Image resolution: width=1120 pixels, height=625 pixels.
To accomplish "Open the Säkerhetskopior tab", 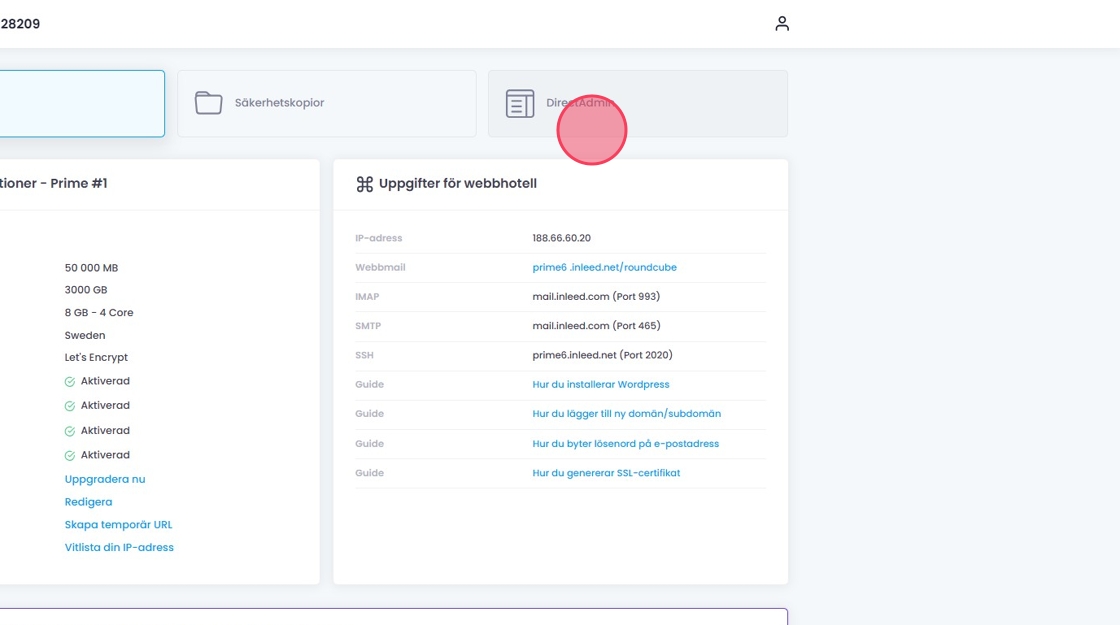I will coord(326,103).
